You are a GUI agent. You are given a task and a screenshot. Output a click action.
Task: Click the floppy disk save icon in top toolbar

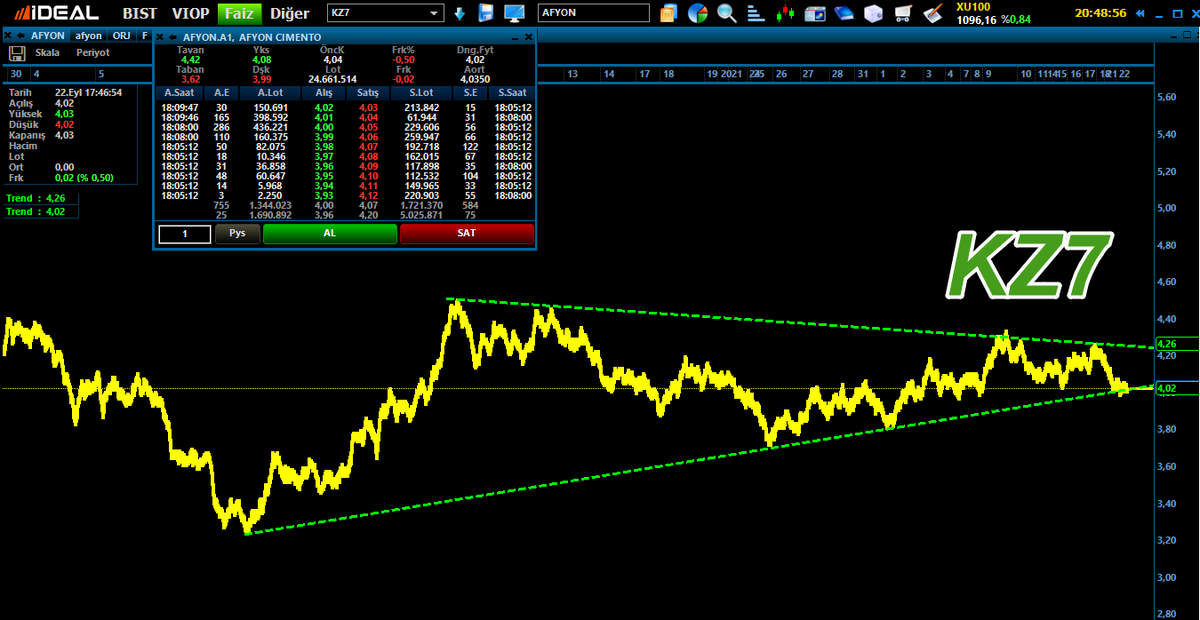click(x=487, y=13)
